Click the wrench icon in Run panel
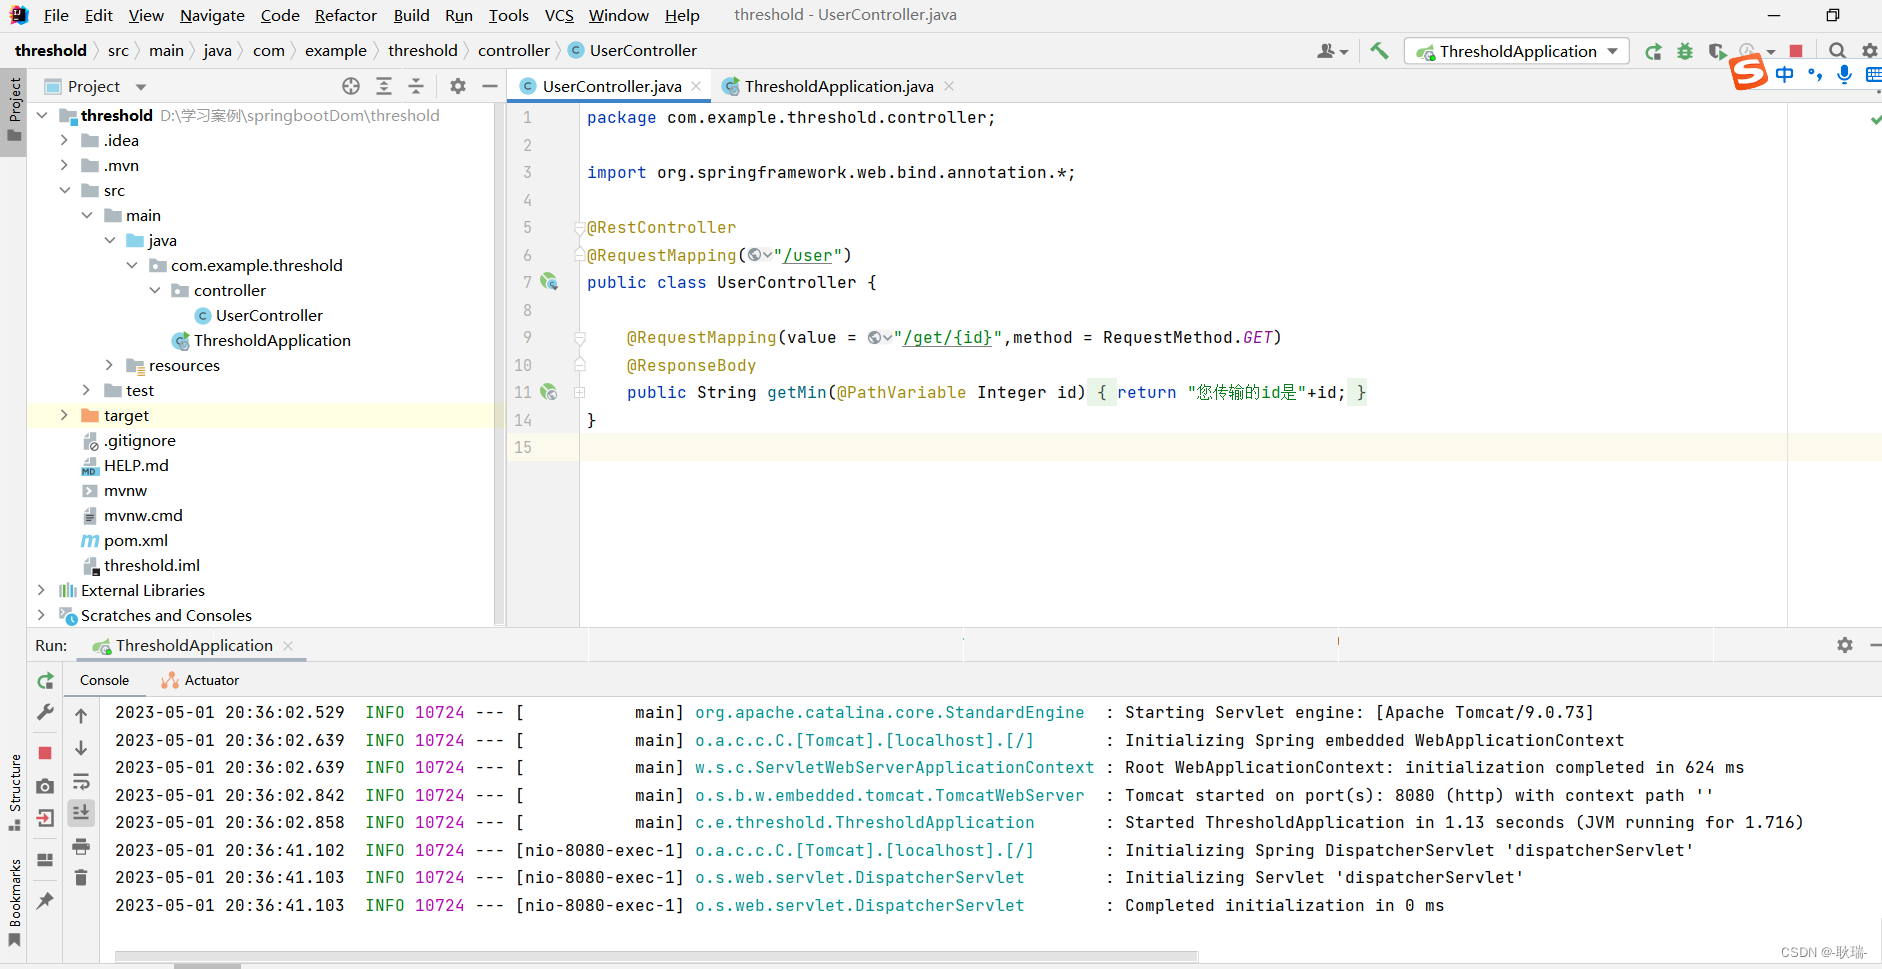This screenshot has width=1882, height=969. point(45,712)
